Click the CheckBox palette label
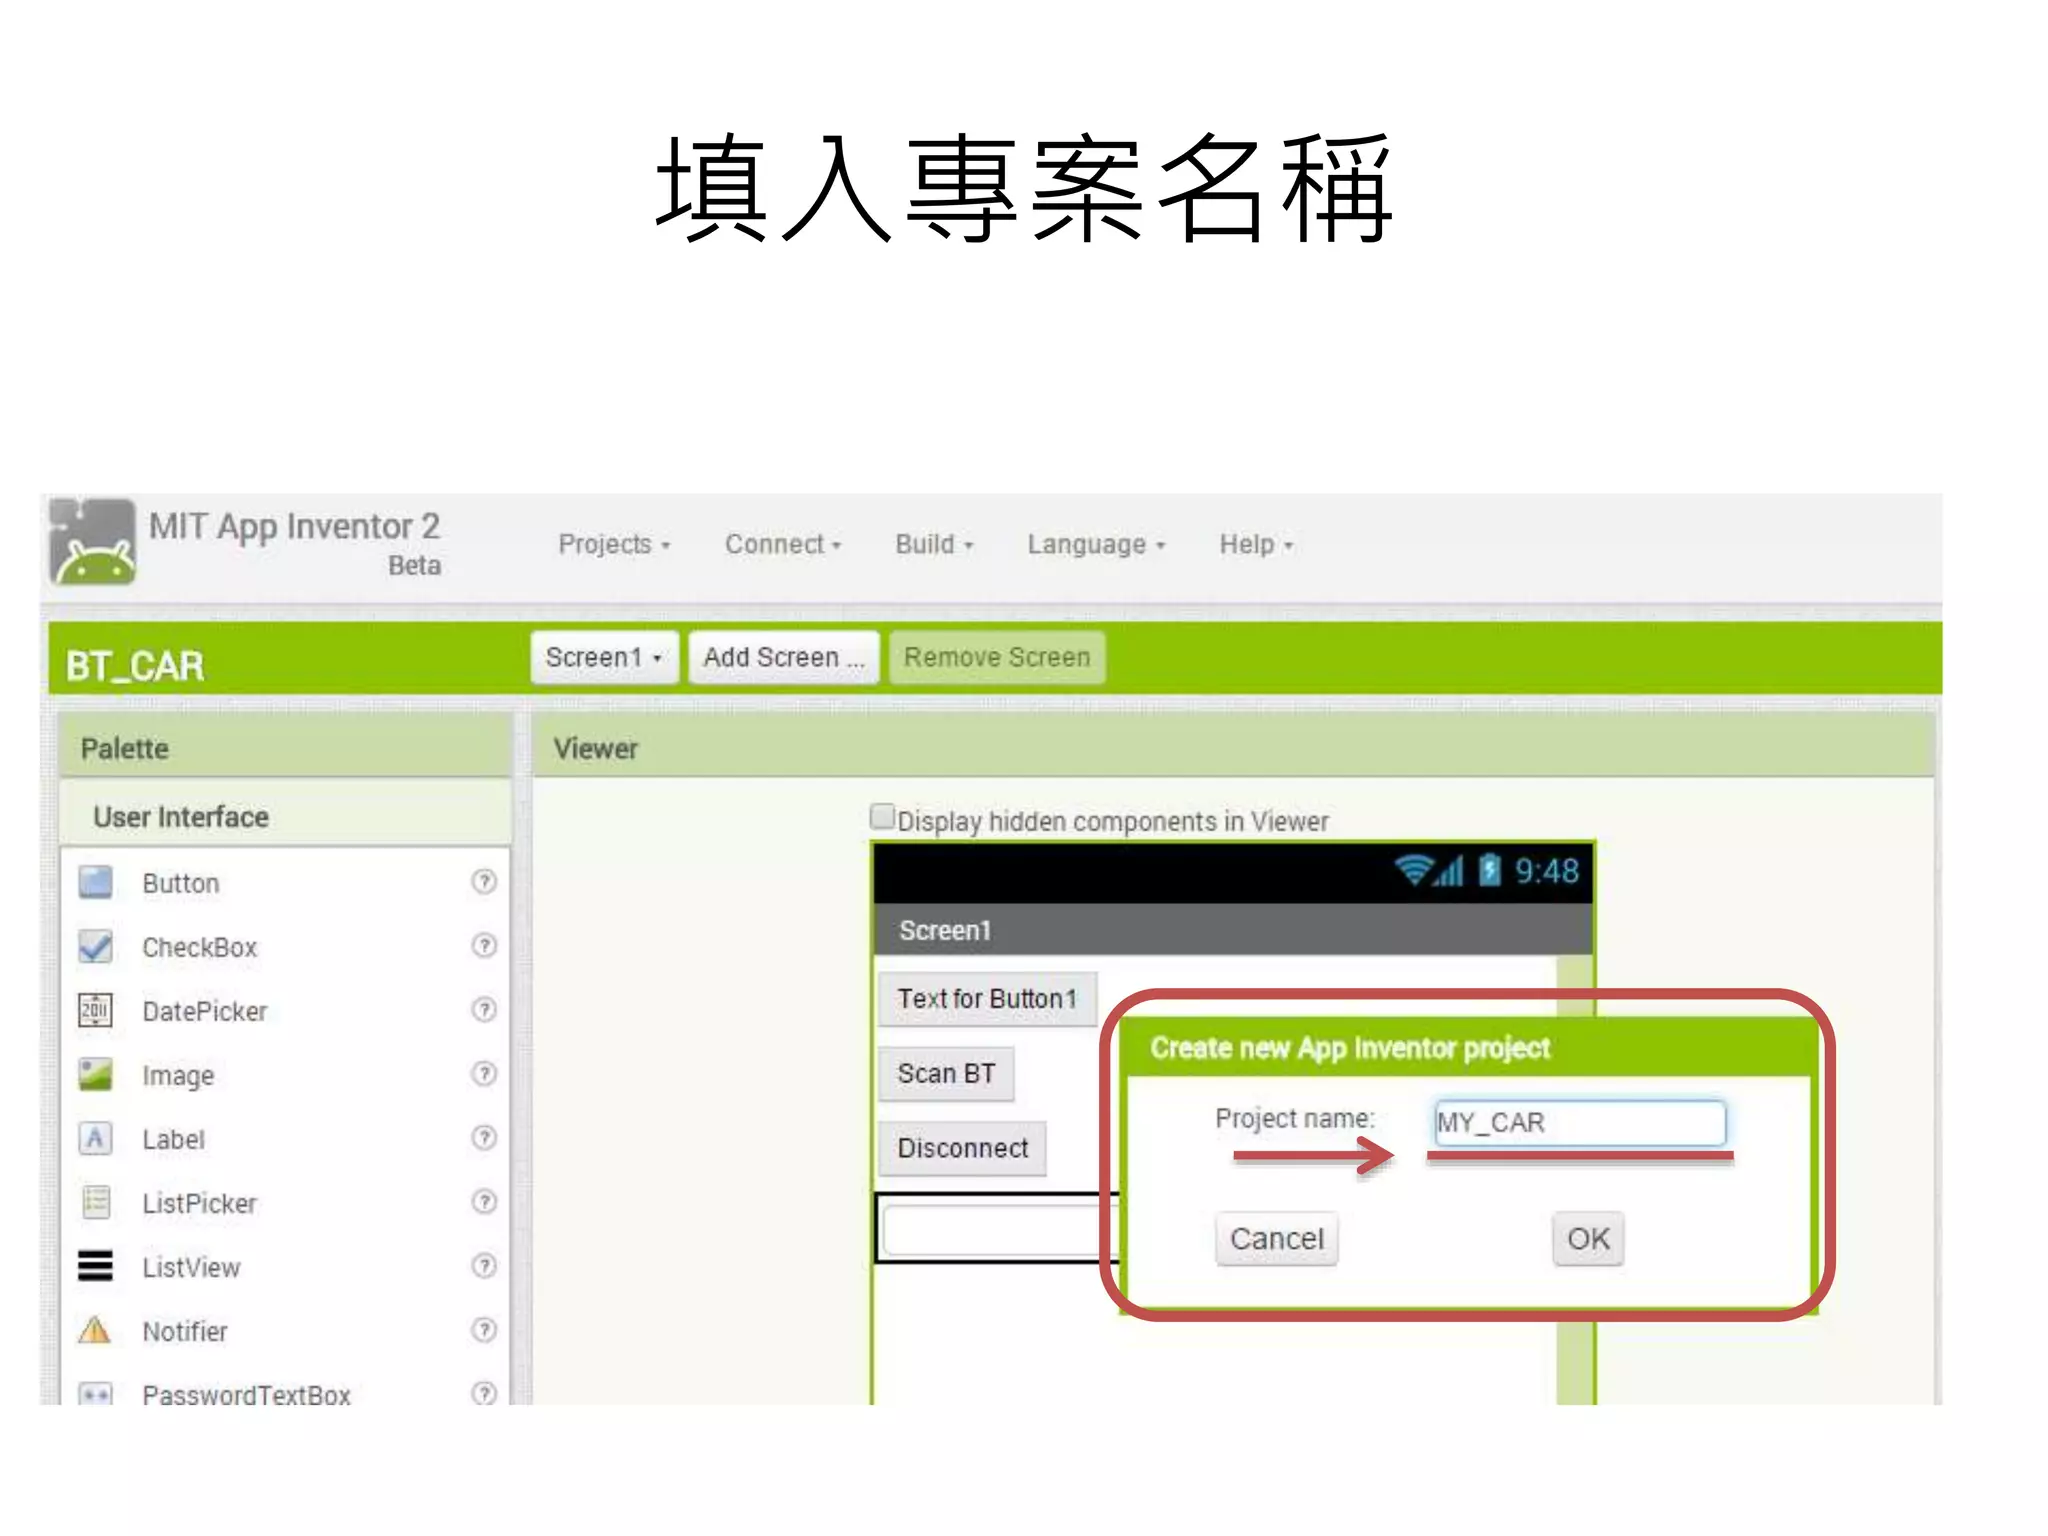Image resolution: width=2048 pixels, height=1536 pixels. (200, 947)
